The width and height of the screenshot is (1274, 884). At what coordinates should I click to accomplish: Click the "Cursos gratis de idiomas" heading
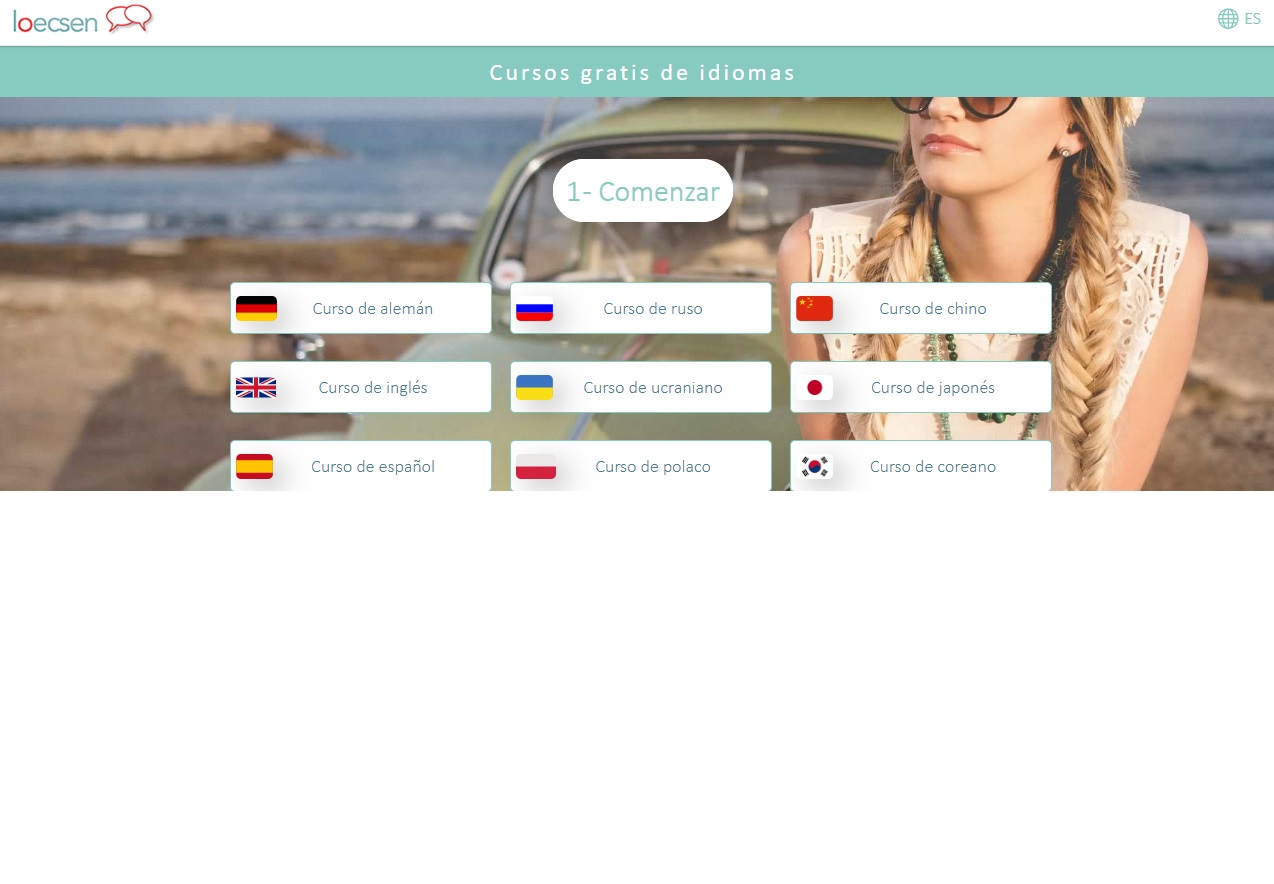click(642, 73)
